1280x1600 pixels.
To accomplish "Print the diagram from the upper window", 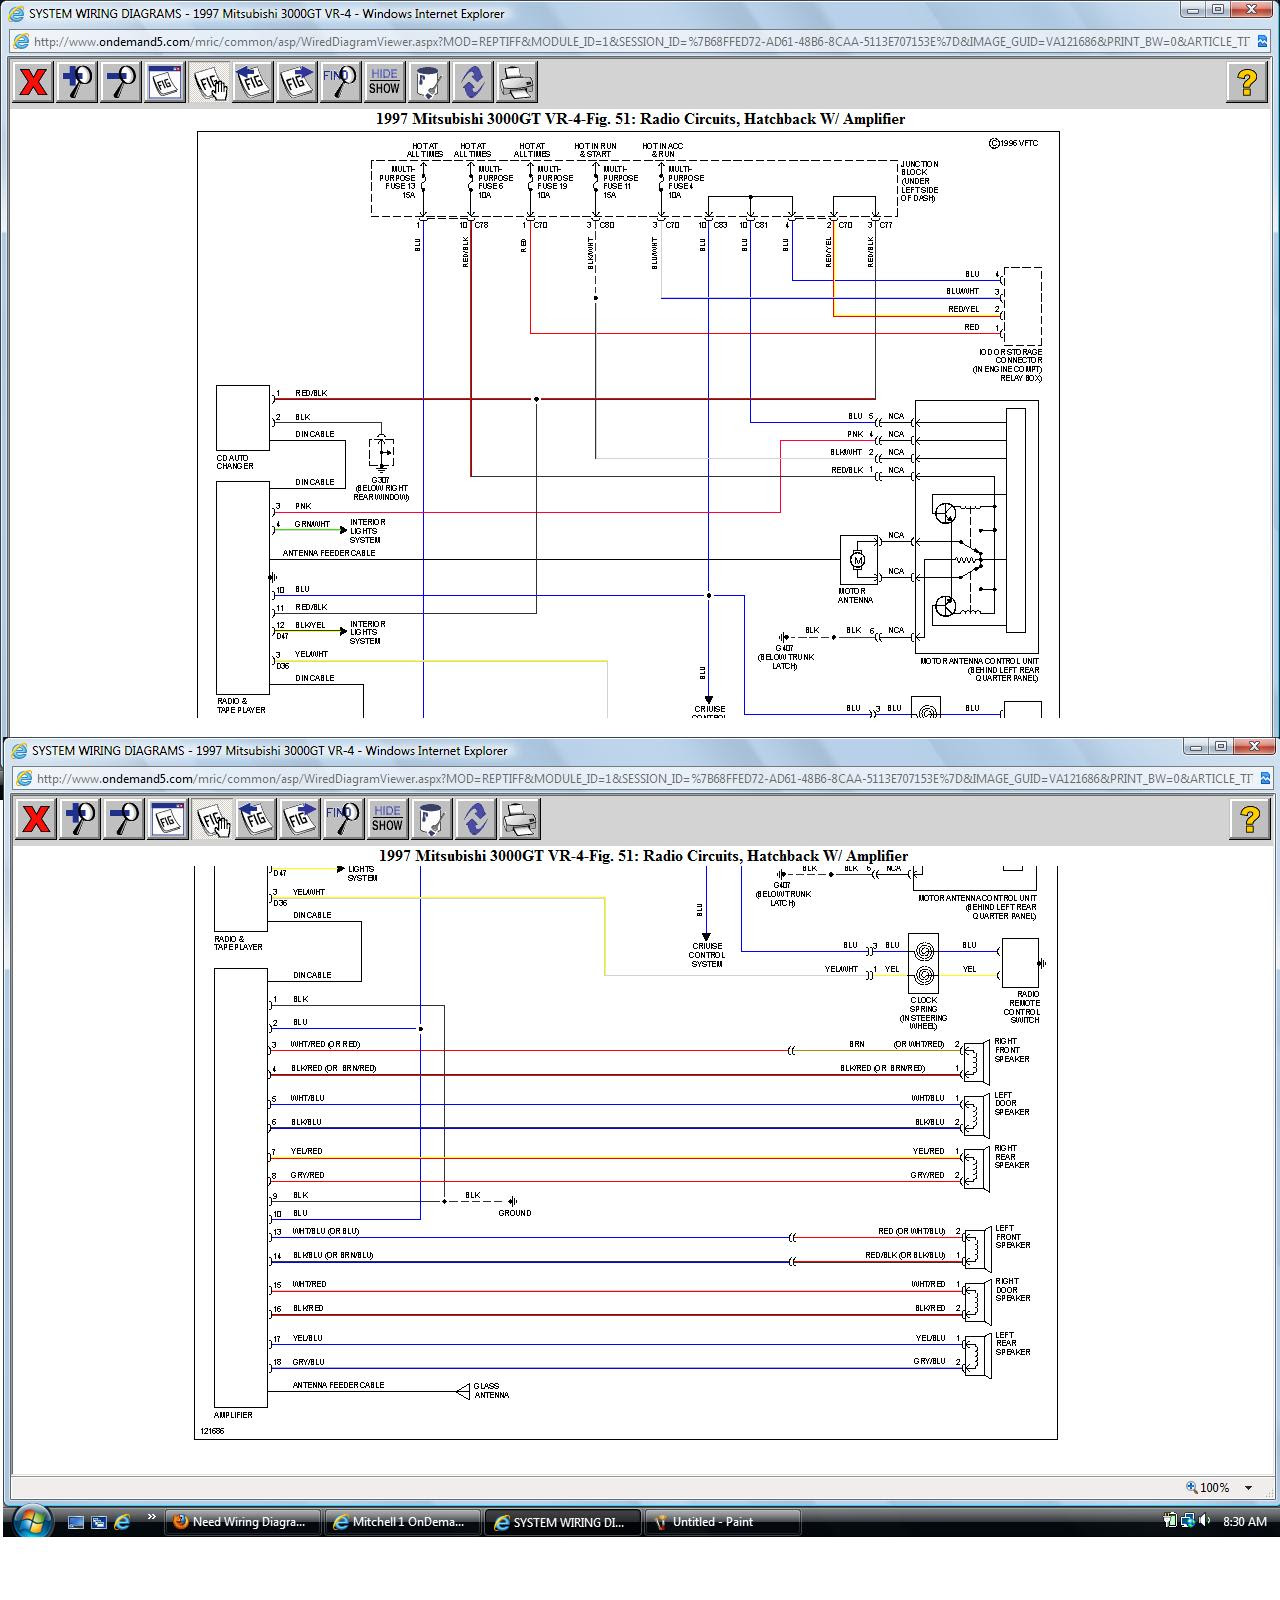I will (516, 82).
